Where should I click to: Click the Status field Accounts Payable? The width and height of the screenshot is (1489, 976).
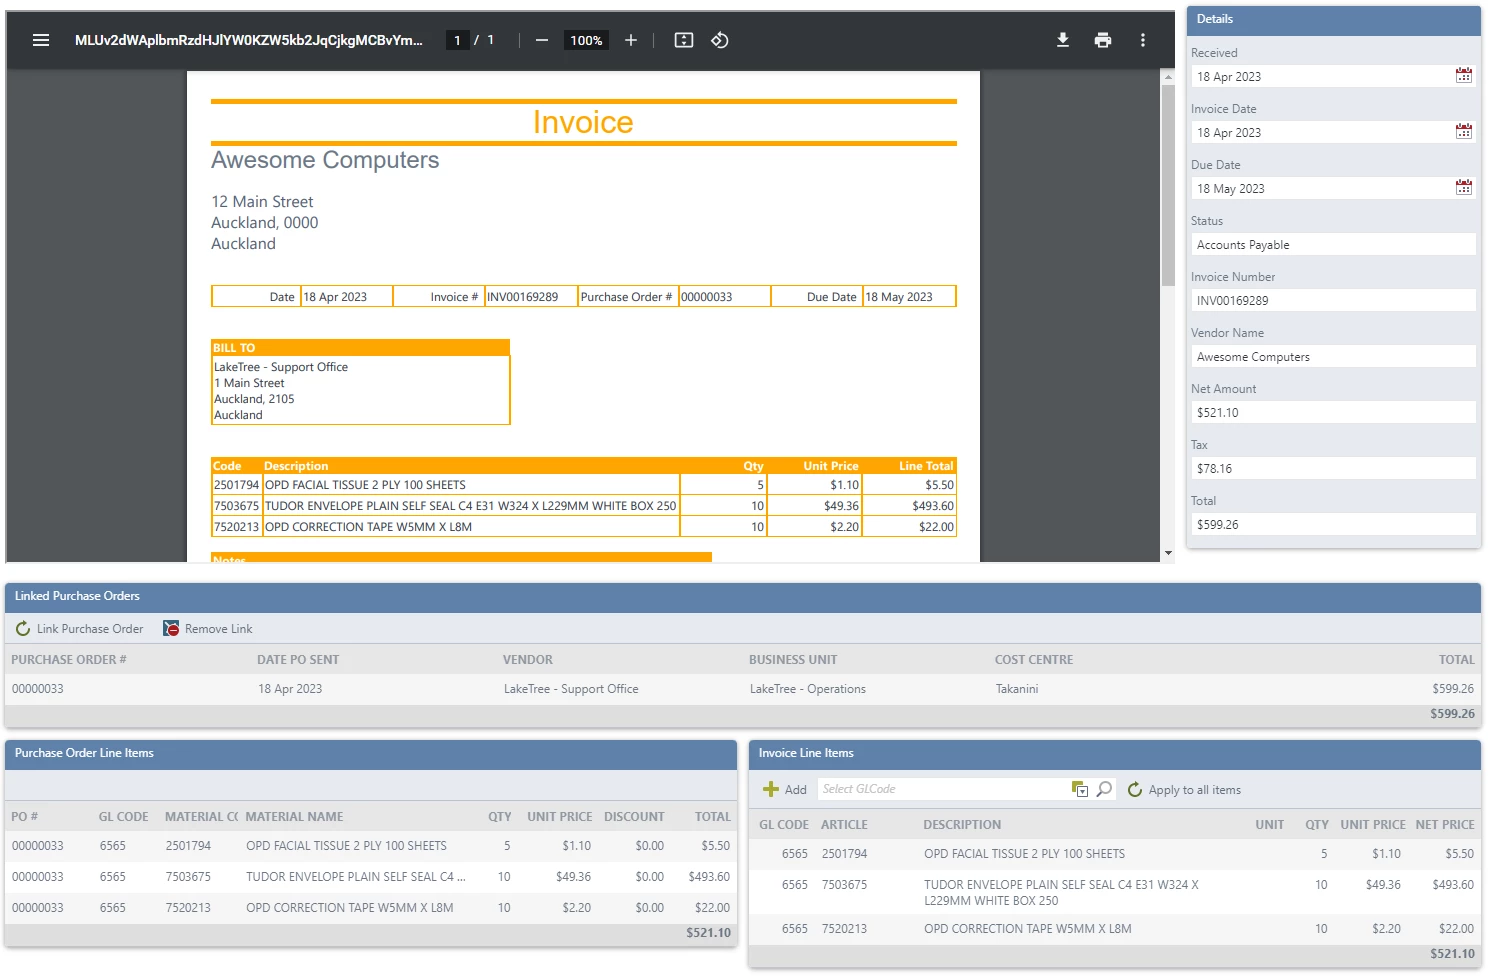coord(1333,245)
